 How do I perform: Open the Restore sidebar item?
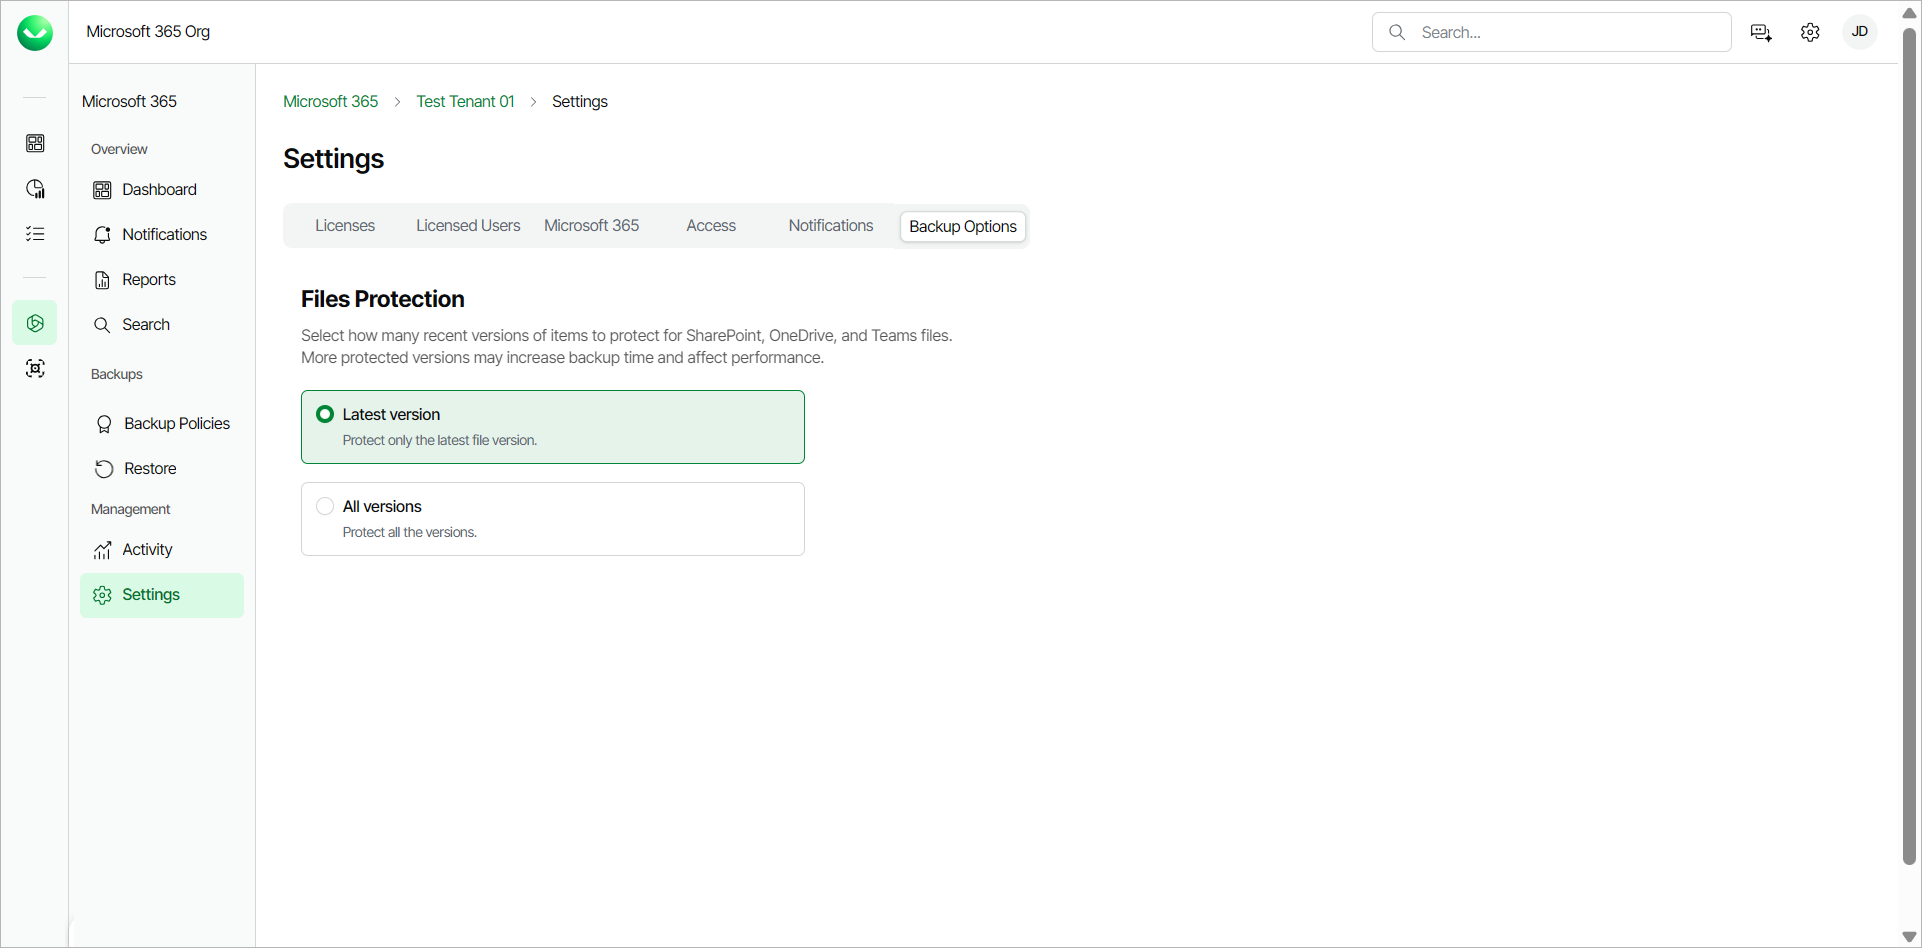(150, 469)
